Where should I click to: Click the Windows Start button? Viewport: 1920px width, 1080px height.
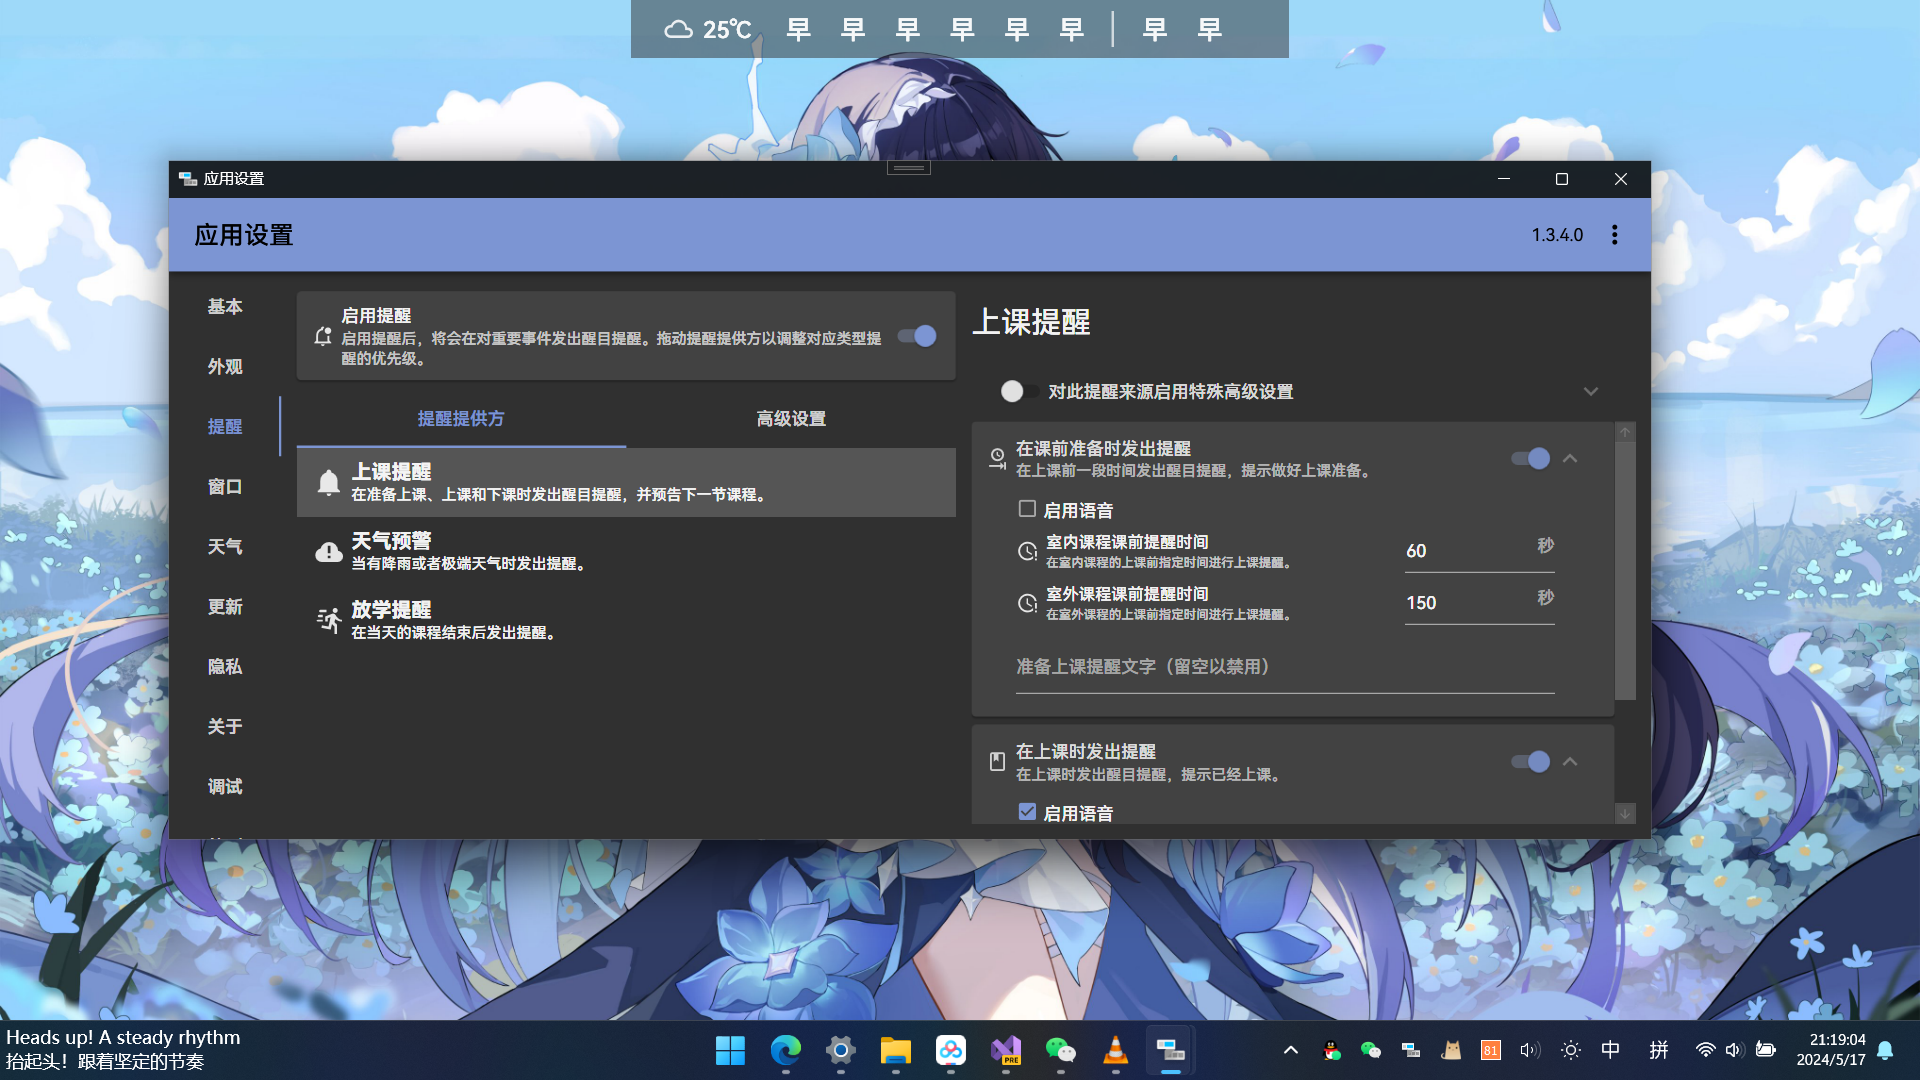pos(730,1050)
